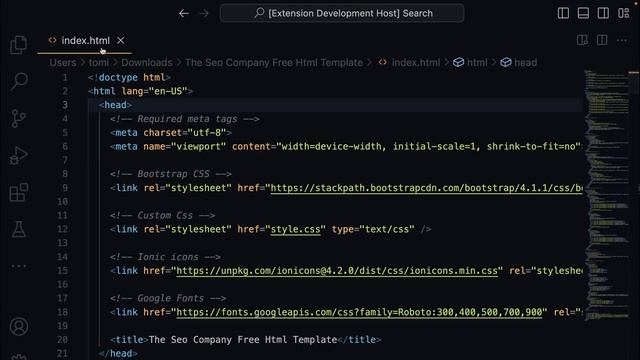
Task: Open the Run and Debug view
Action: pyautogui.click(x=18, y=155)
